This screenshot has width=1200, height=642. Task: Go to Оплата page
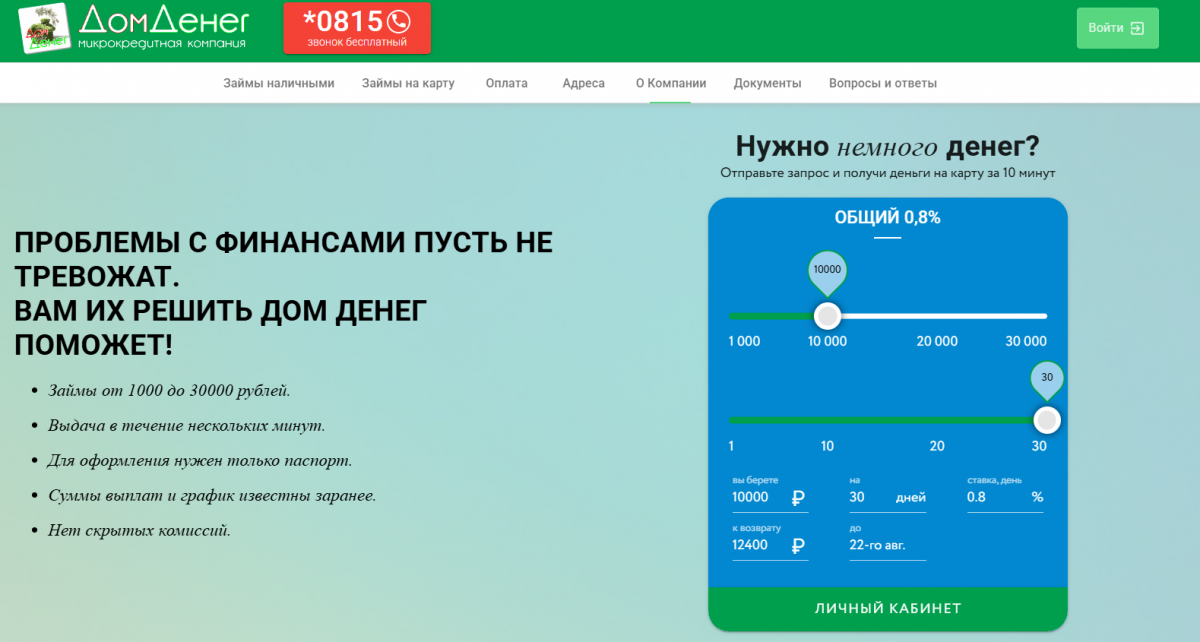point(507,83)
